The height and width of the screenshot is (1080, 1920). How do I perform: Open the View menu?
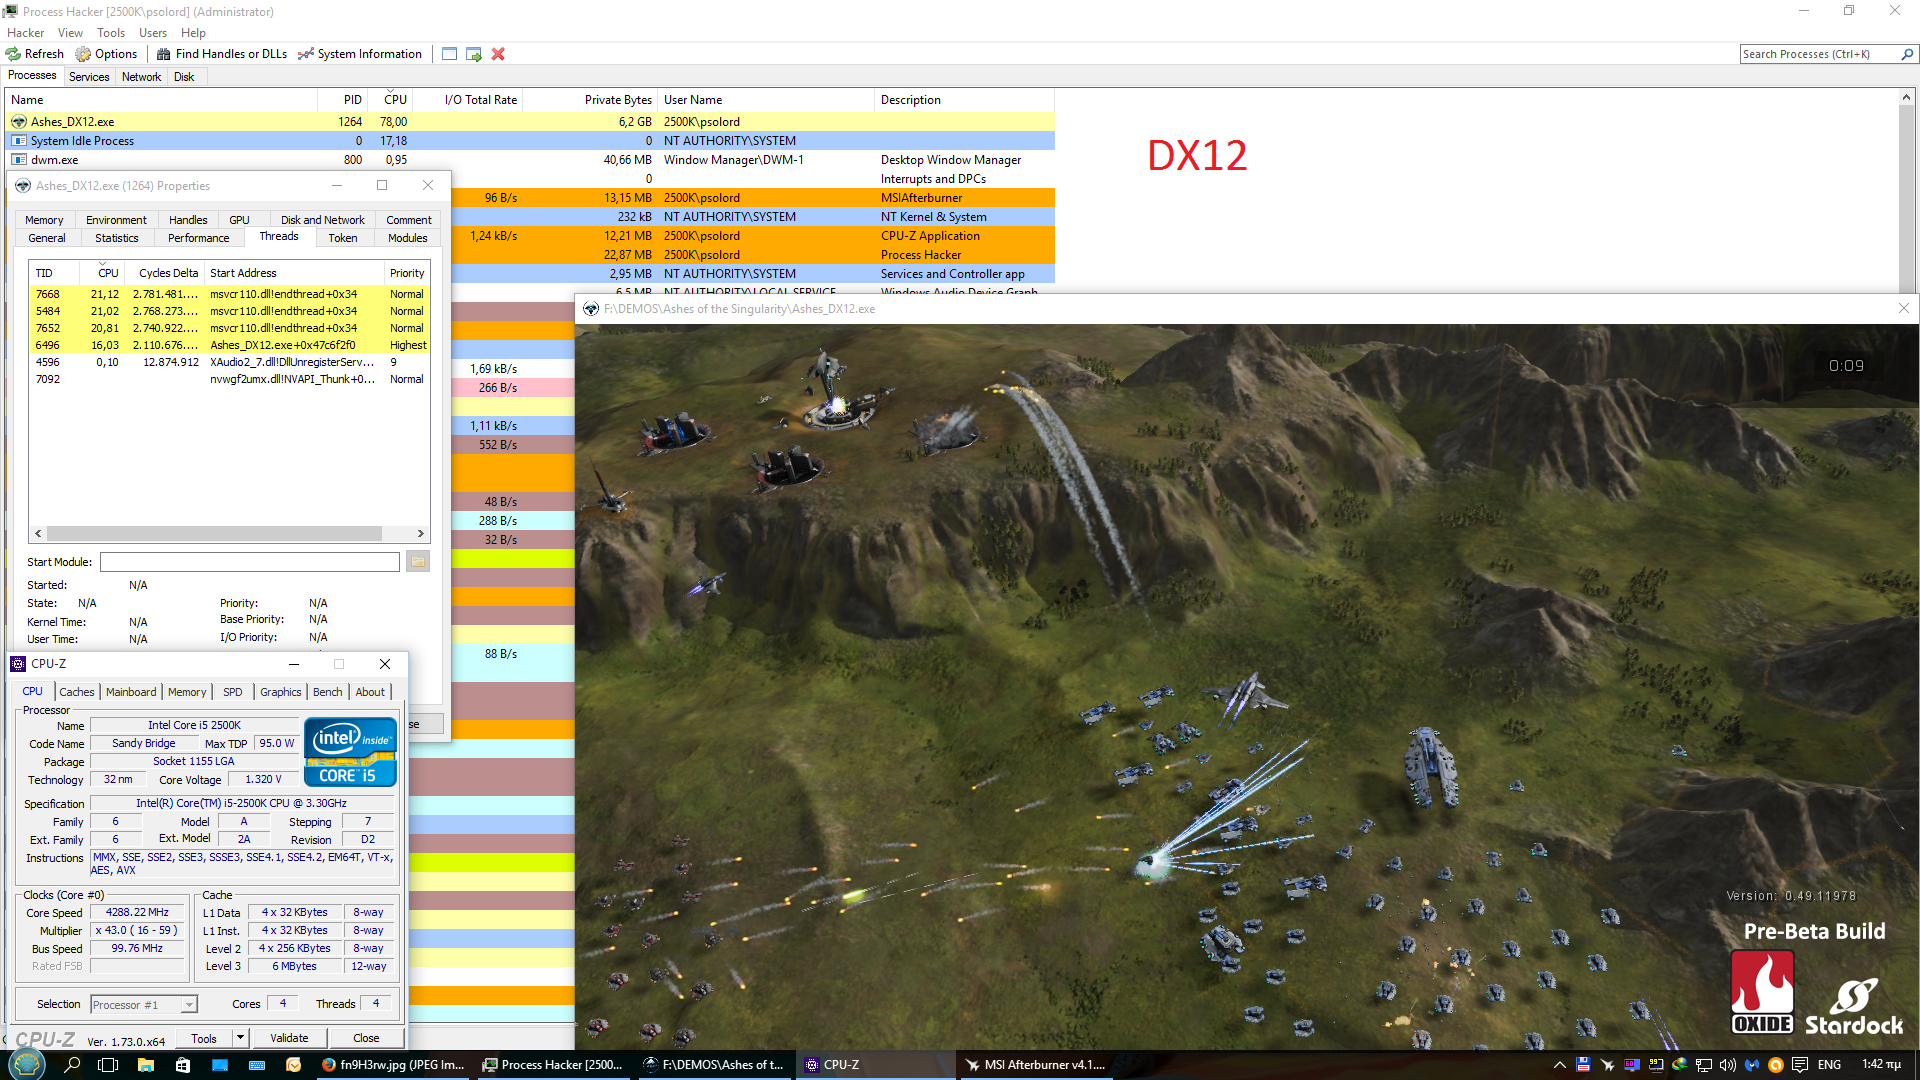click(x=70, y=33)
